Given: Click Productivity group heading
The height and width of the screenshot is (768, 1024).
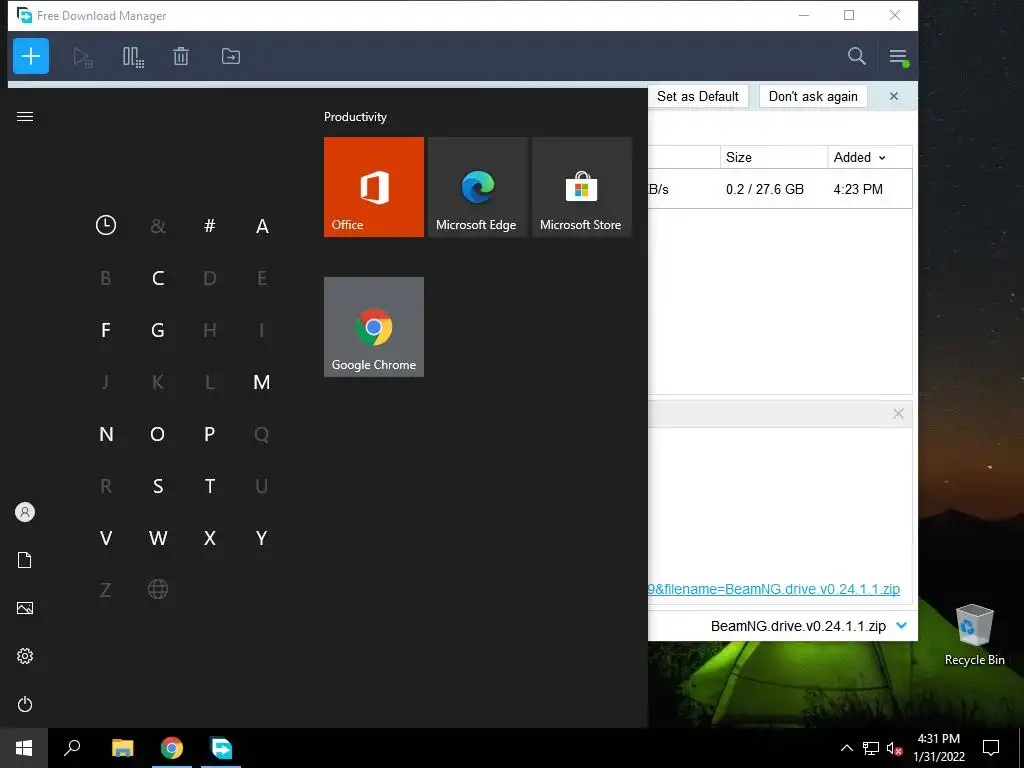Looking at the screenshot, I should [355, 117].
